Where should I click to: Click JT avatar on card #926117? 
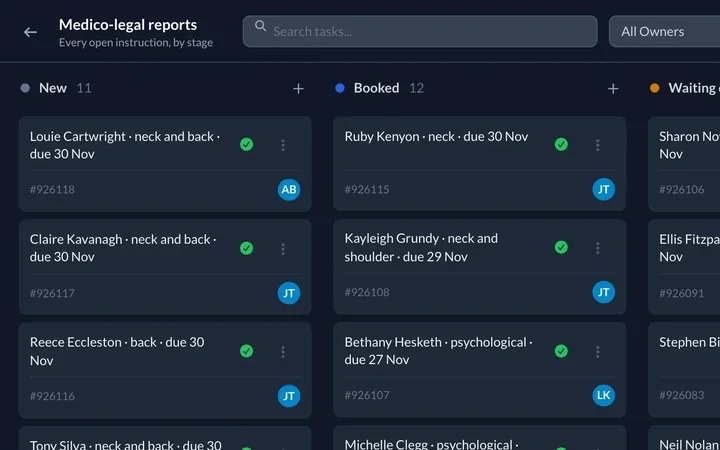coord(289,293)
